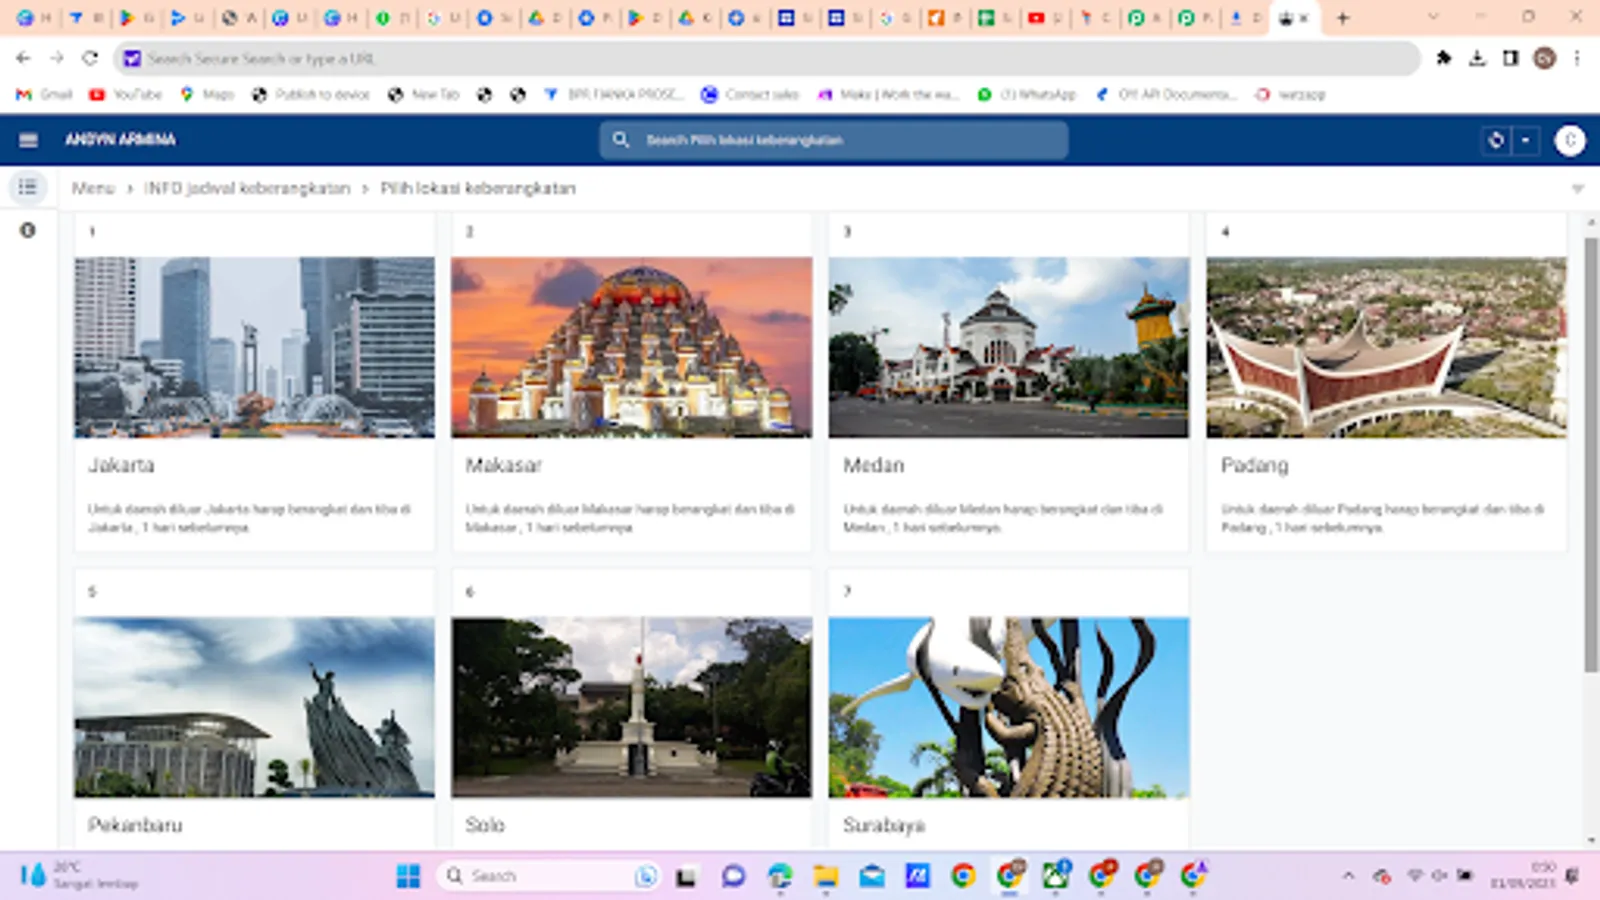Go to Menu in the breadcrumb
Image resolution: width=1600 pixels, height=900 pixels.
93,188
